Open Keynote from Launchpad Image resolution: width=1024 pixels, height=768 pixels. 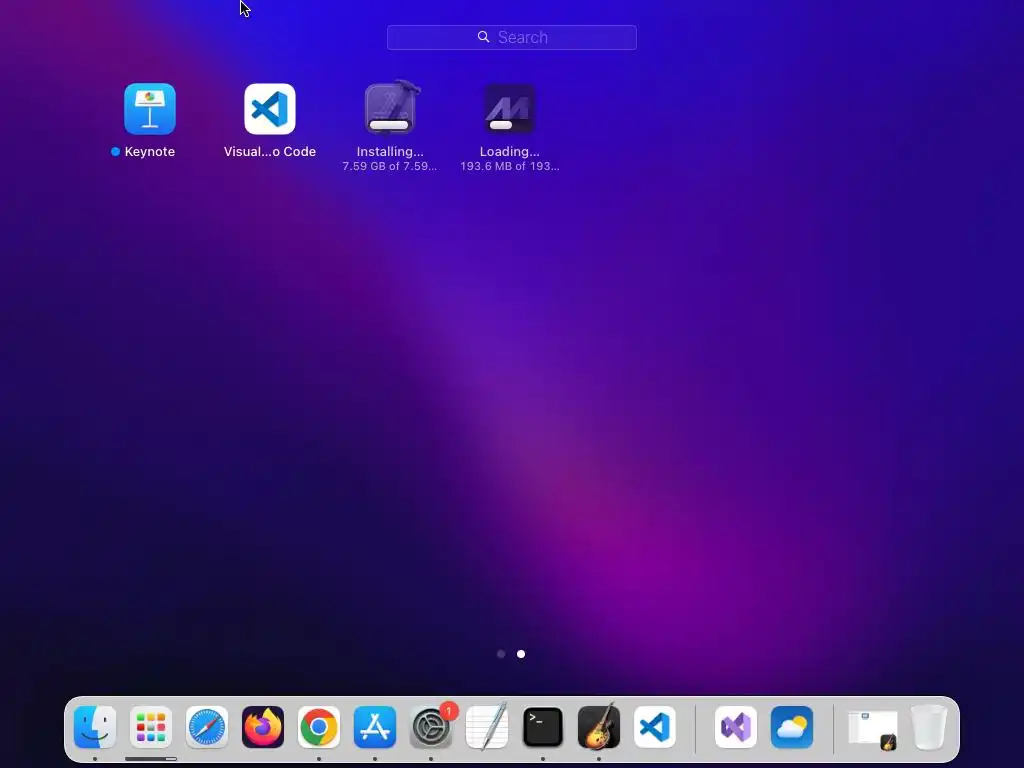coord(150,108)
